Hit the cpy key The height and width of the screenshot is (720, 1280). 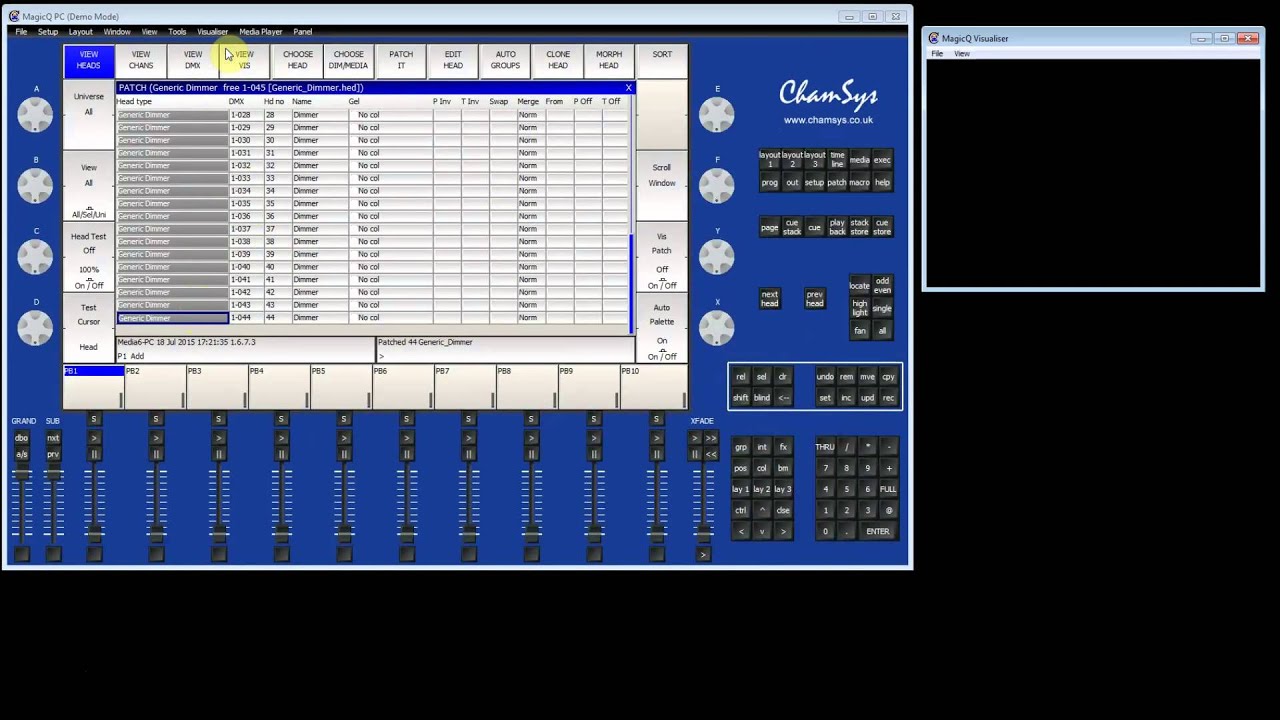pos(888,377)
